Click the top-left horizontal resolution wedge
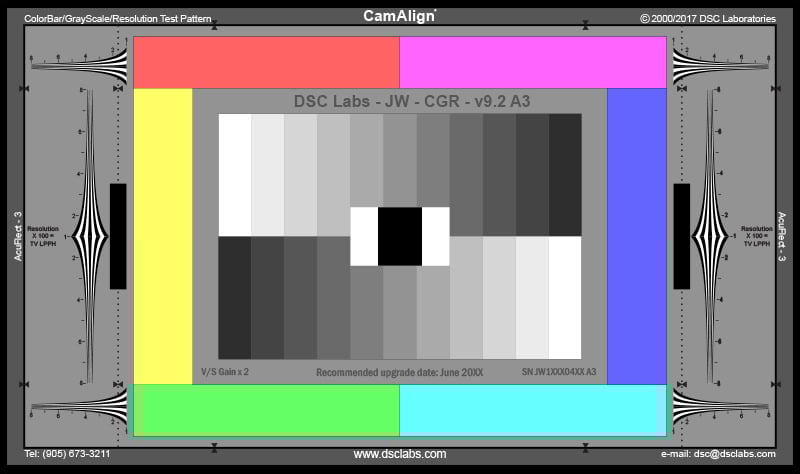This screenshot has width=800, height=474. (79, 66)
